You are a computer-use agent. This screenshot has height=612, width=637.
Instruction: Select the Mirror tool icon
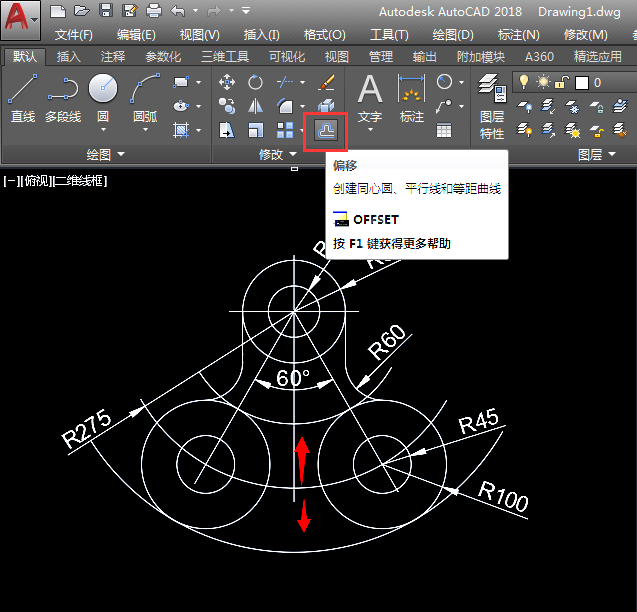[256, 106]
